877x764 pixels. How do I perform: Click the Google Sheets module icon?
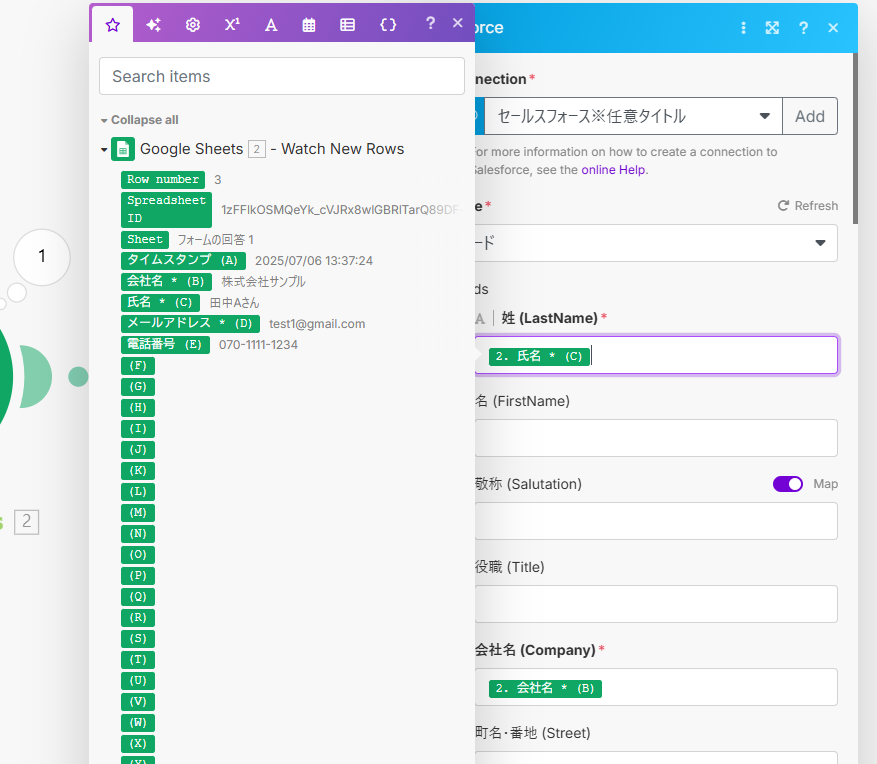[123, 149]
